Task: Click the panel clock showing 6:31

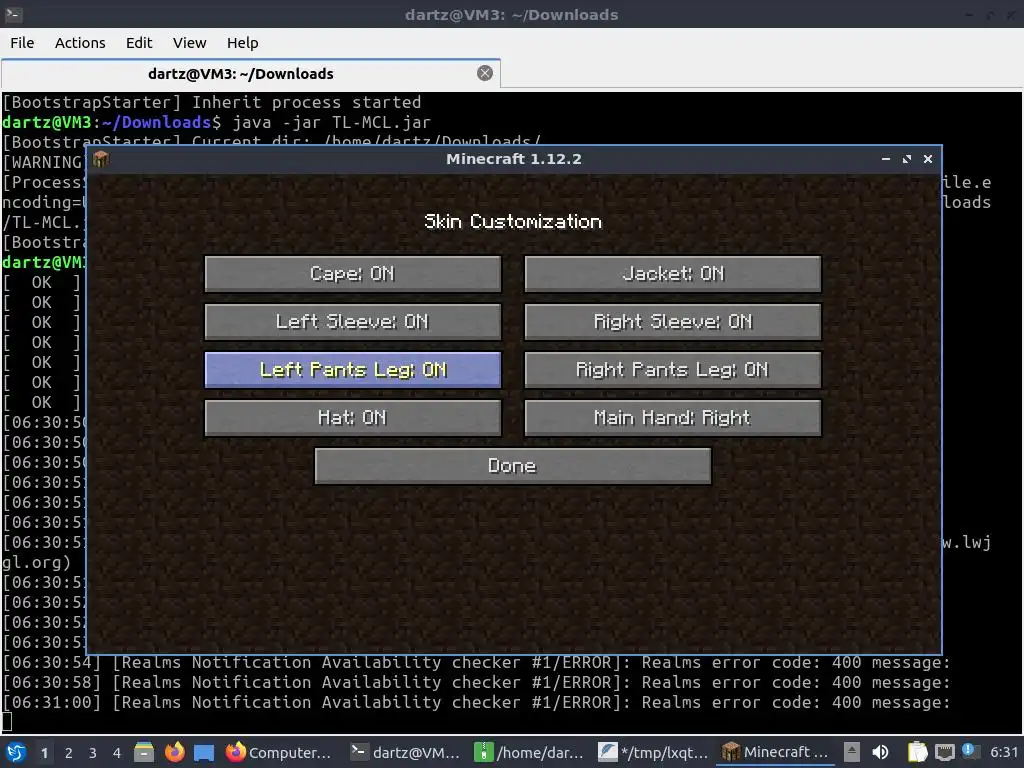Action: click(1004, 752)
